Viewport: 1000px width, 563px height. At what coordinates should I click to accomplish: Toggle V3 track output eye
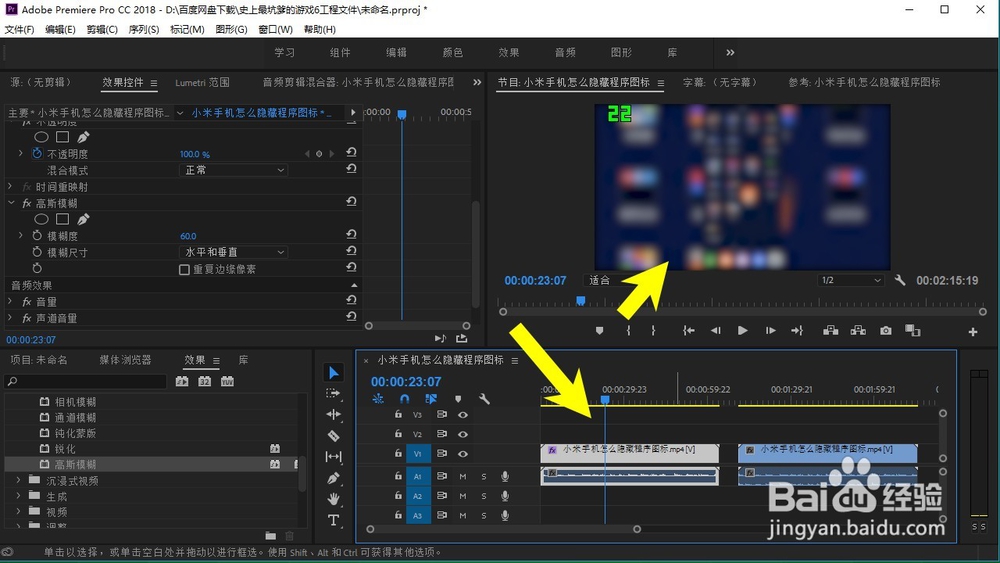463,414
